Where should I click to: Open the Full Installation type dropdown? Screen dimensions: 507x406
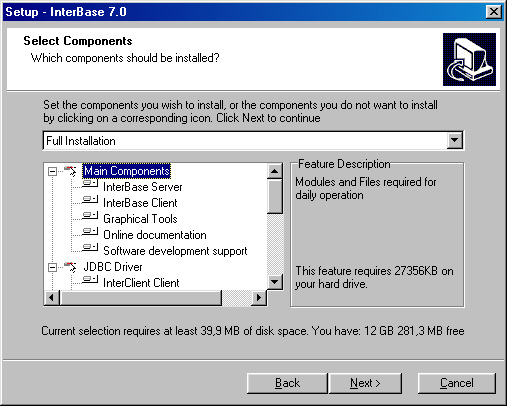[x=455, y=140]
